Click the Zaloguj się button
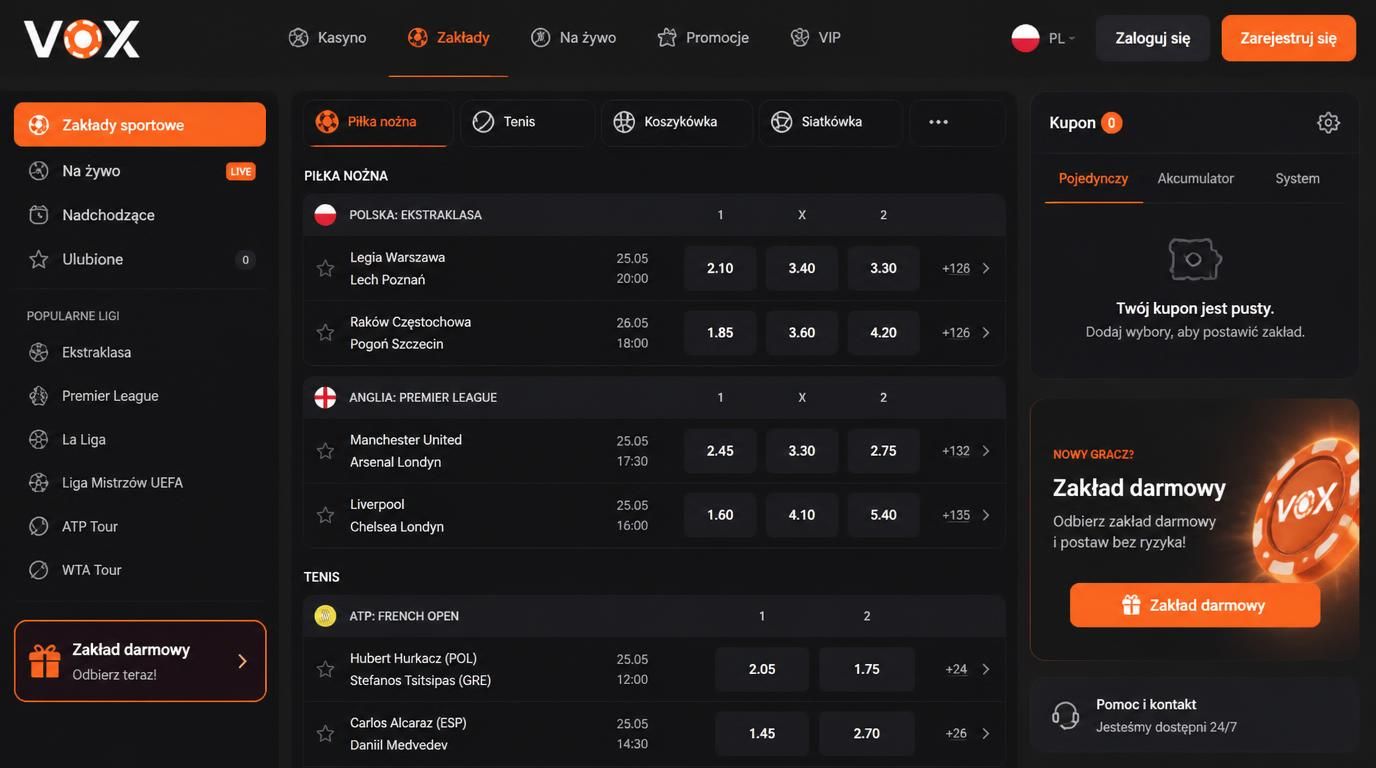Screen dimensions: 1376x768 click(x=1153, y=38)
